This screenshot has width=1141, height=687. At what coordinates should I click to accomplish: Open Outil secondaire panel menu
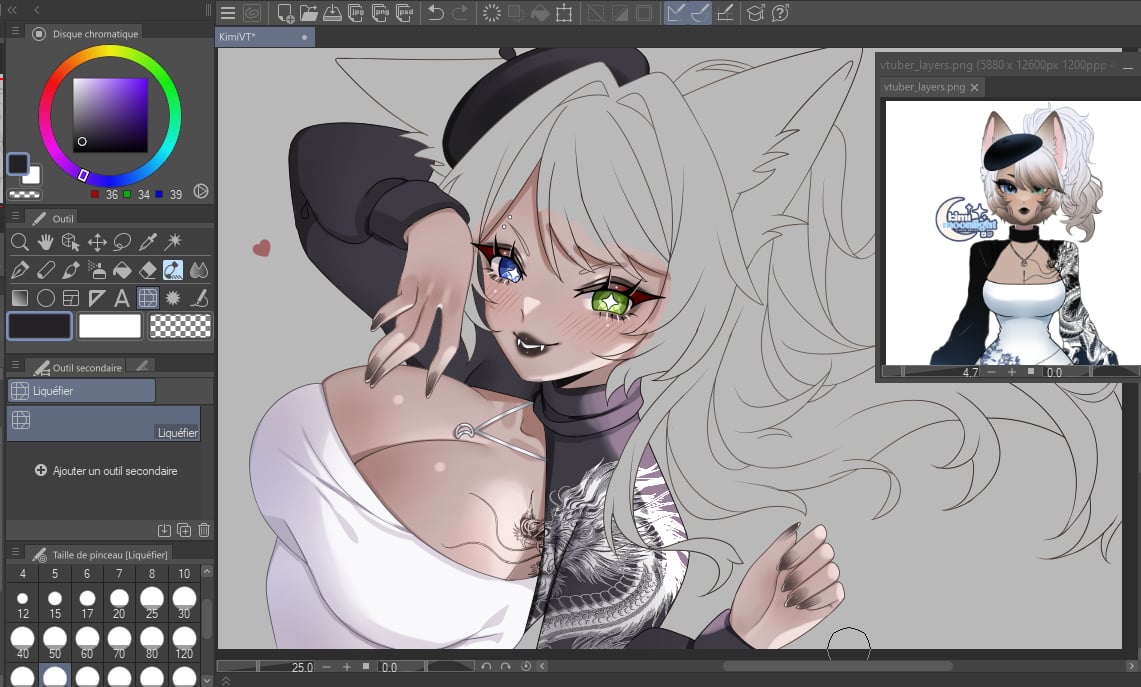tap(15, 365)
